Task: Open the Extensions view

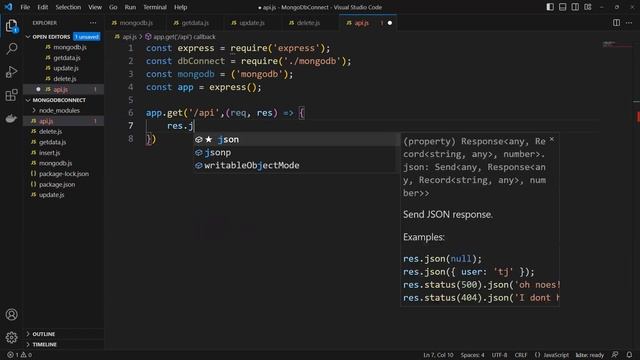Action: coord(11,95)
